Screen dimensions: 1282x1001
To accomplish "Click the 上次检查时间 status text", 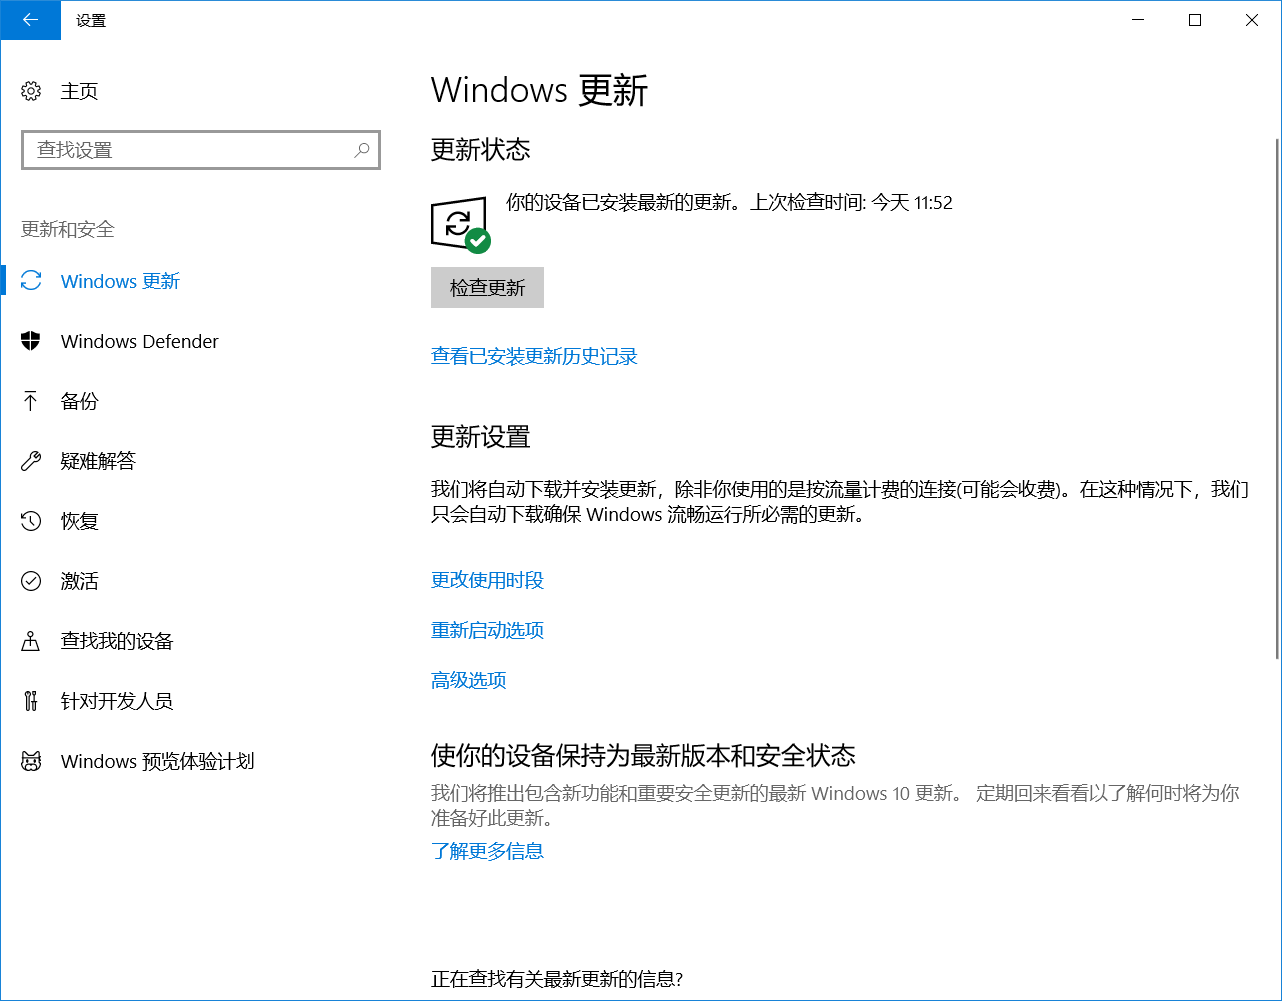I will click(x=852, y=203).
